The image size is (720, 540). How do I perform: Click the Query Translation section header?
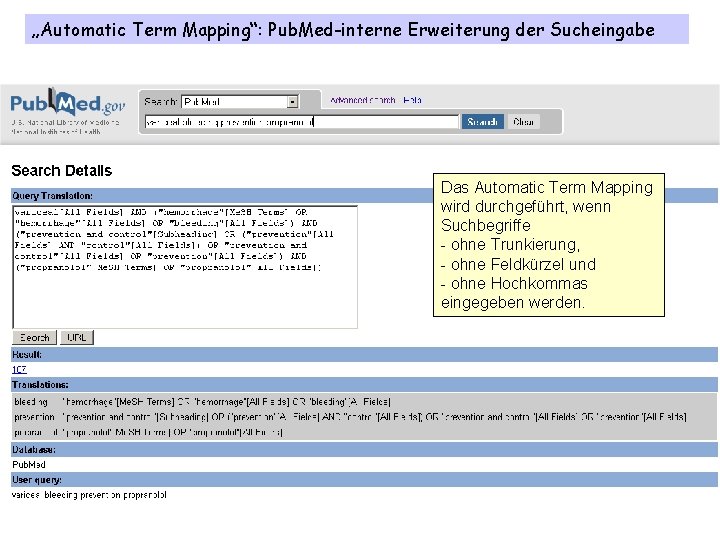[x=222, y=196]
